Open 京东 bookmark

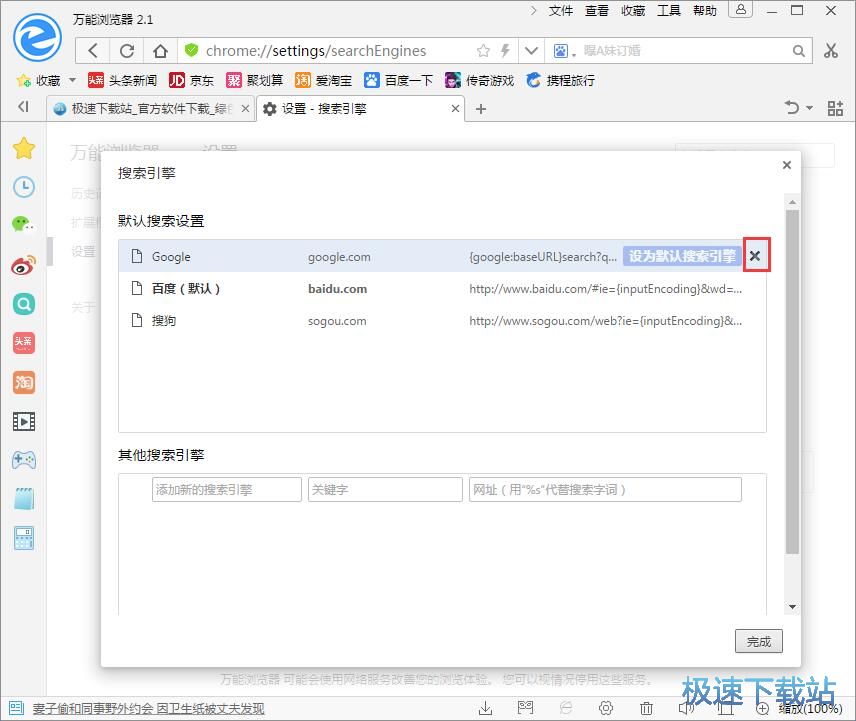tap(192, 80)
